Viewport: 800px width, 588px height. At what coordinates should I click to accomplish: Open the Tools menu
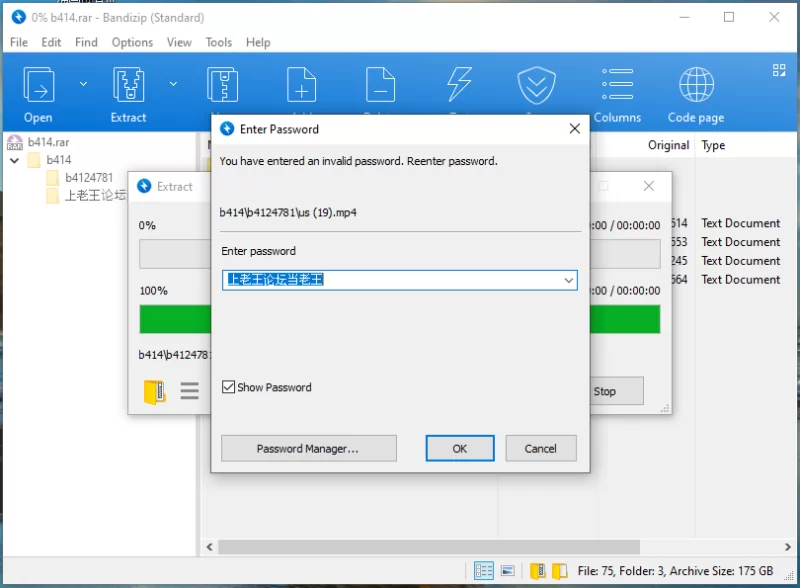218,42
